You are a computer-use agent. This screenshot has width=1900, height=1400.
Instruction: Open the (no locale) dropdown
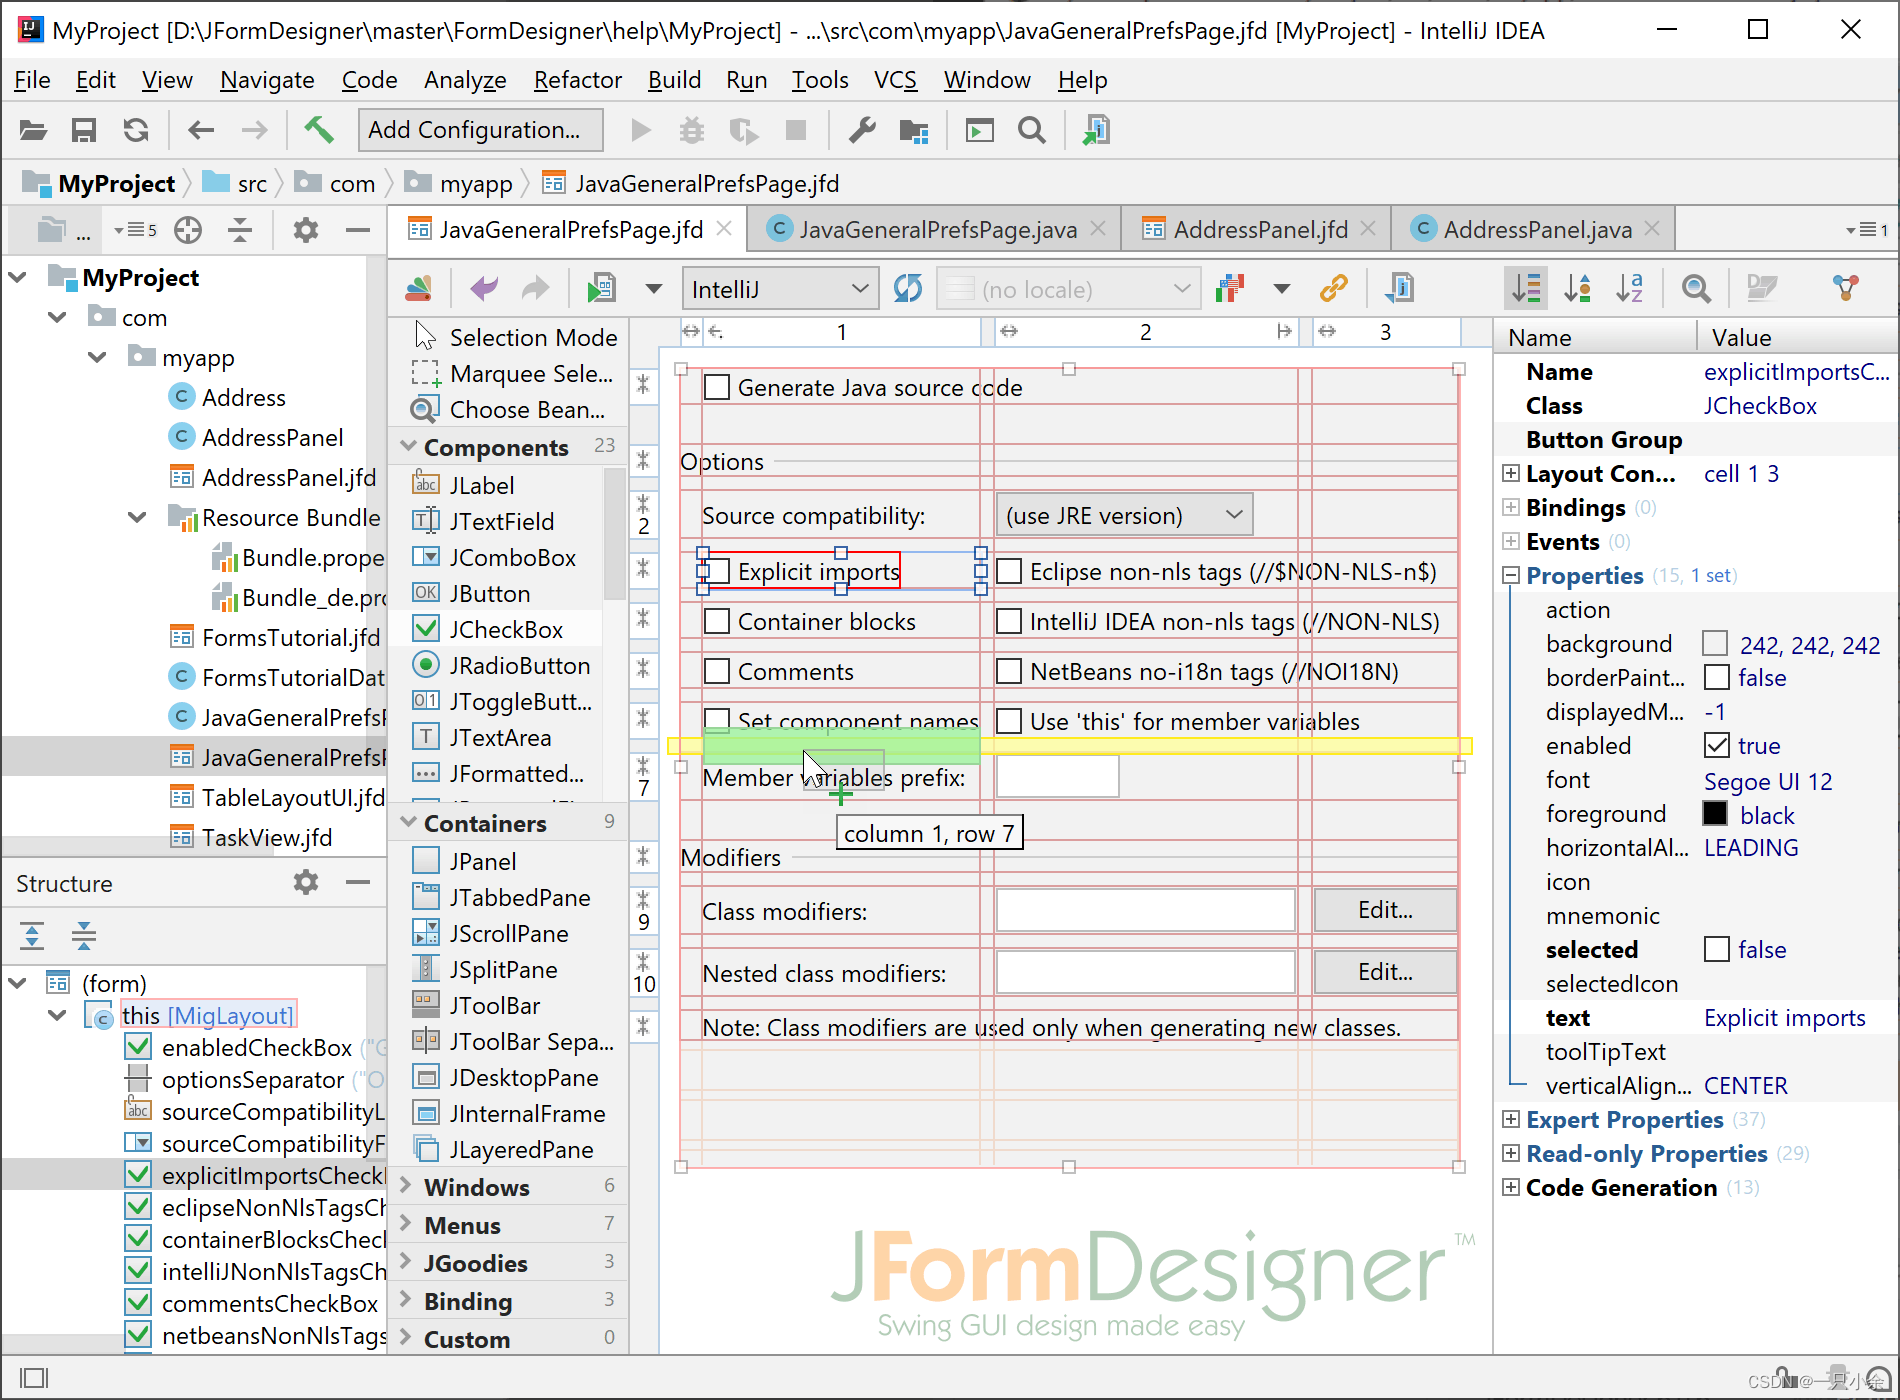click(1068, 289)
